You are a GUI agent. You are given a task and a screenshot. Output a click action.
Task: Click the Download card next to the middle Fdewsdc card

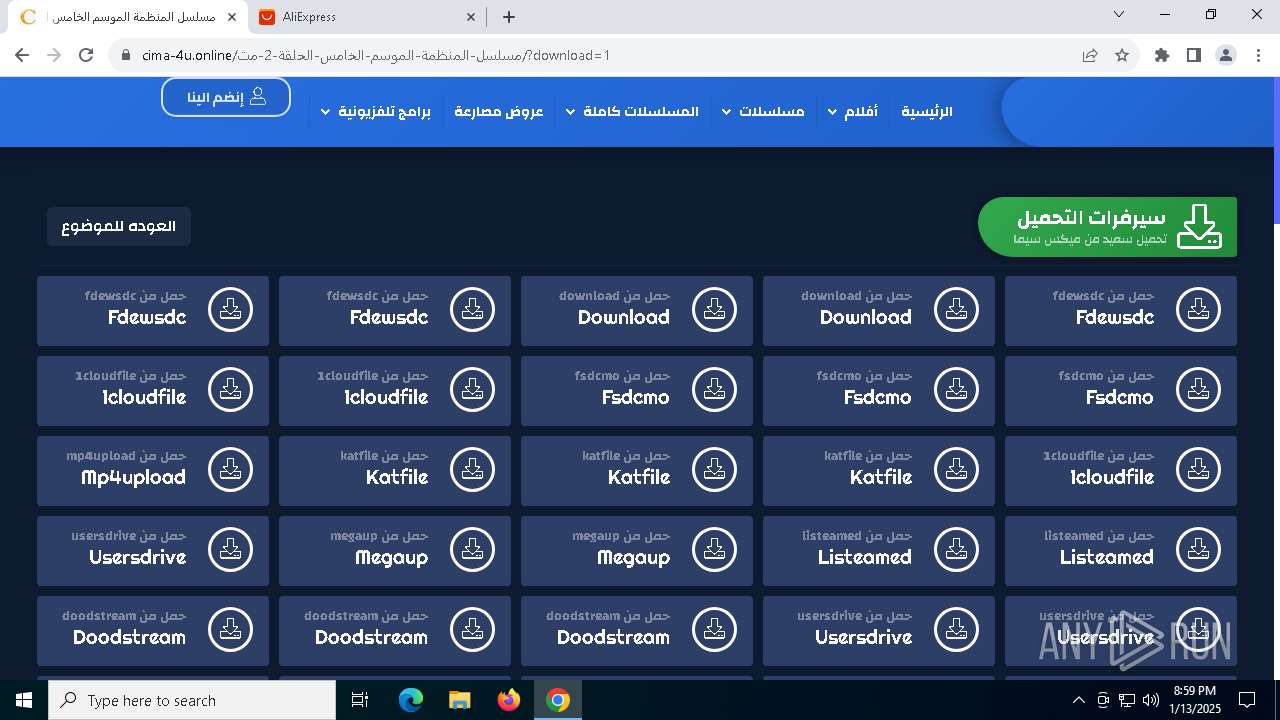[x=637, y=311]
